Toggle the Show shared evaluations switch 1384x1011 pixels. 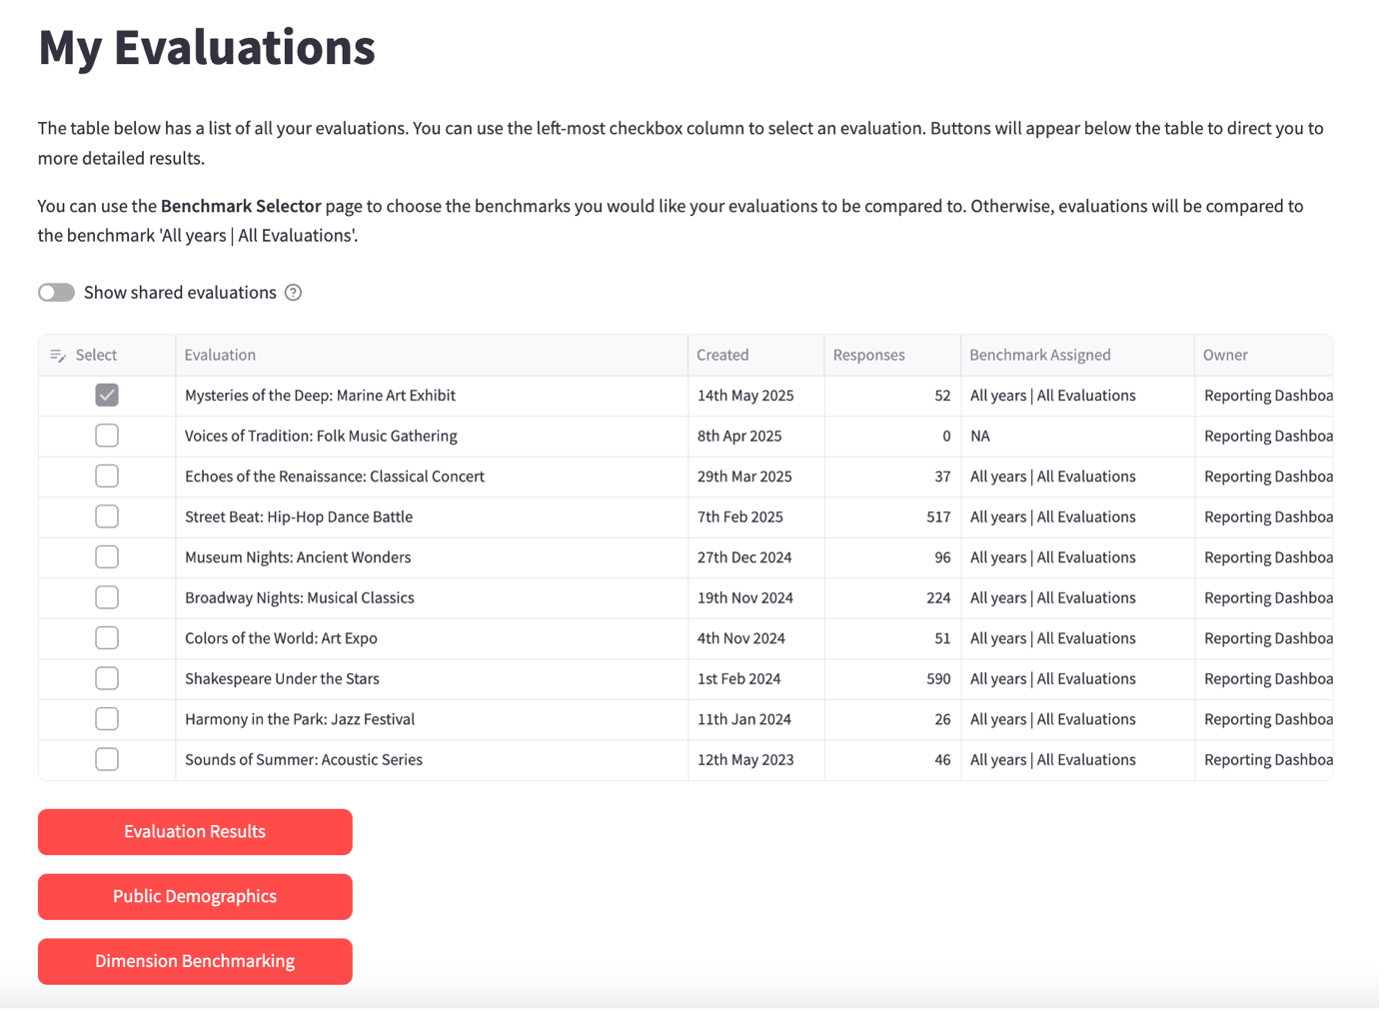[x=57, y=293]
